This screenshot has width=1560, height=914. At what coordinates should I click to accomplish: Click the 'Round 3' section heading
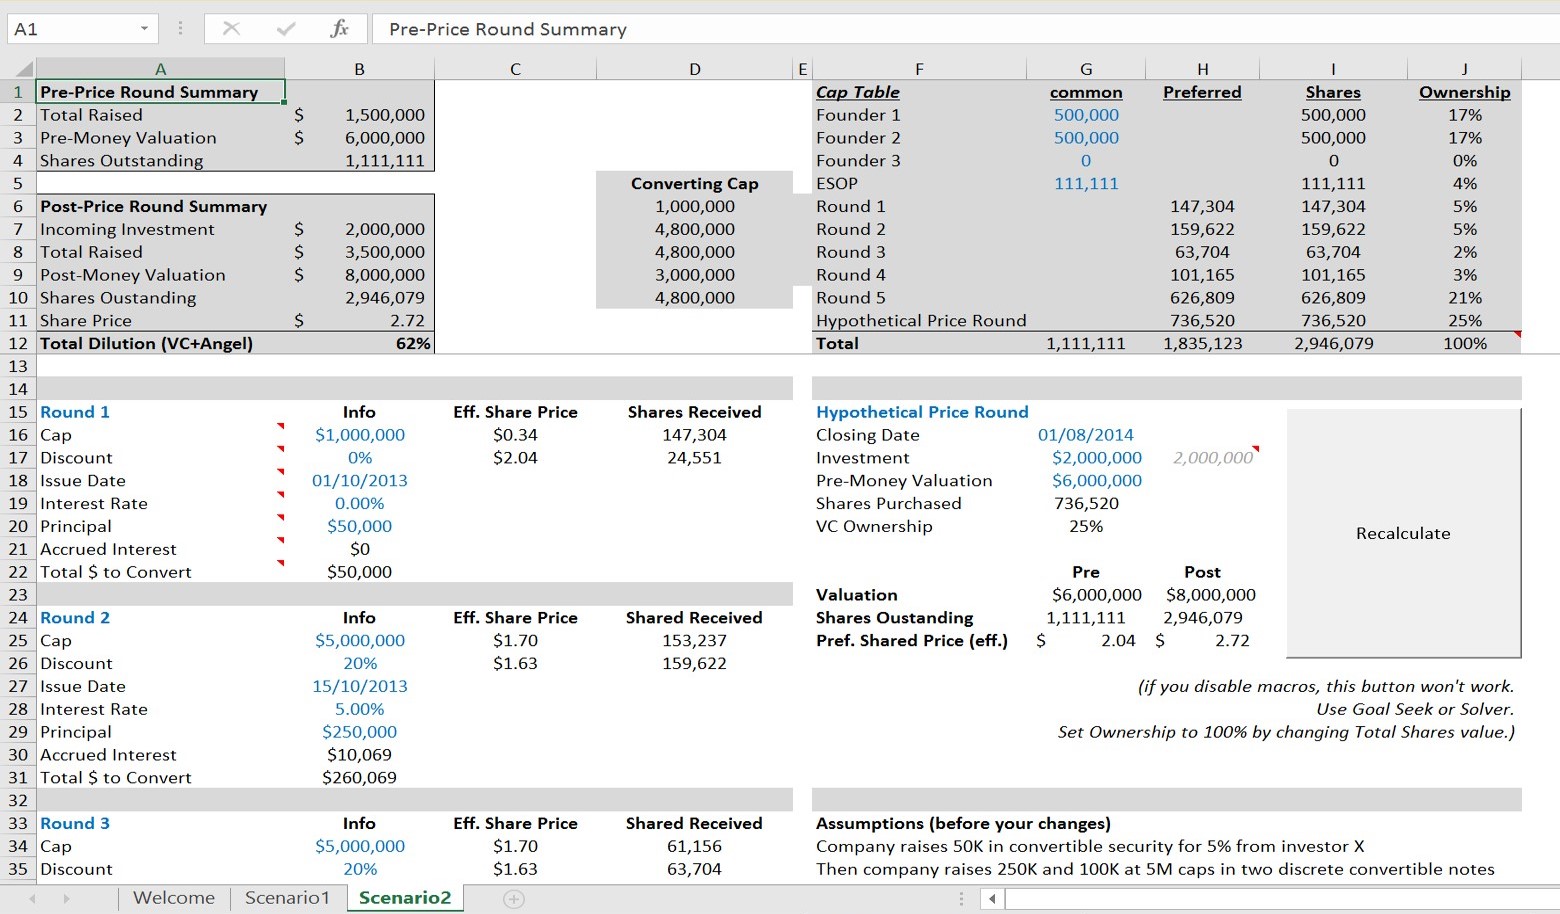coord(75,824)
